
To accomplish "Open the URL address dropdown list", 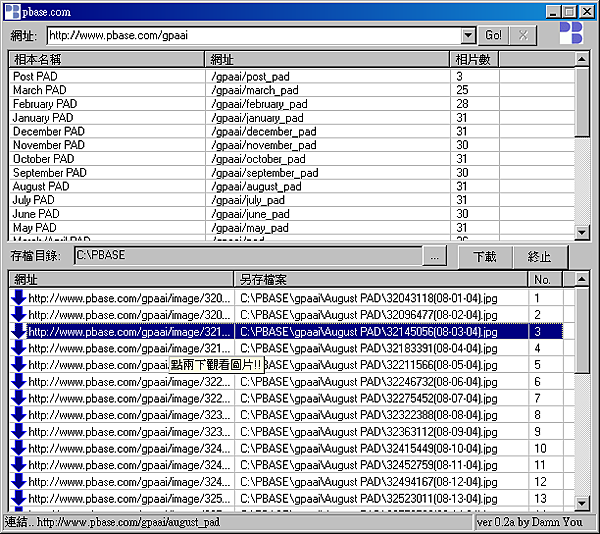I will click(468, 36).
